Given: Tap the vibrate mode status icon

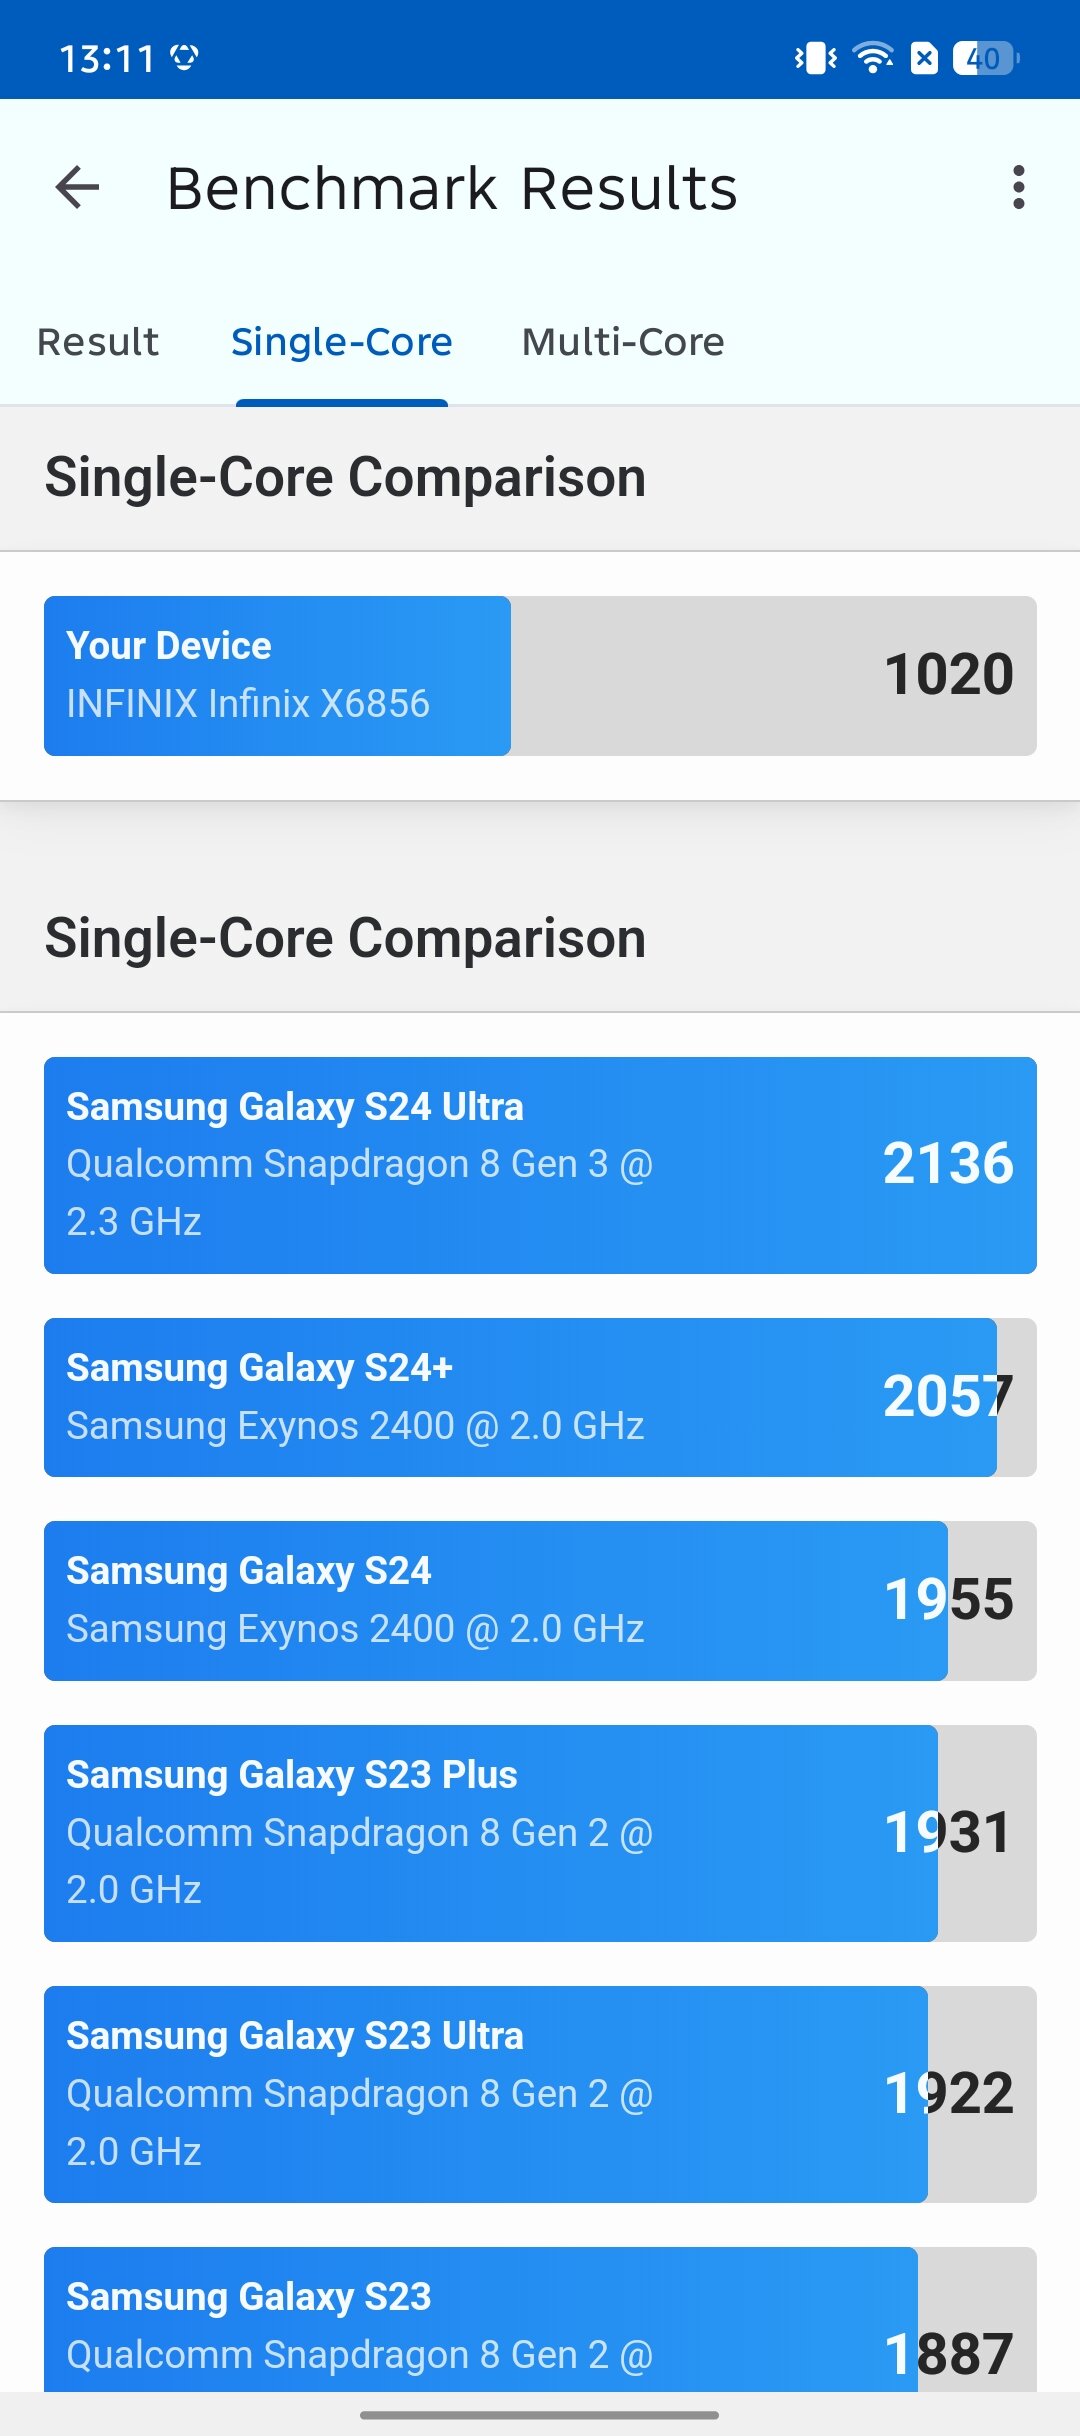Looking at the screenshot, I should click(x=815, y=58).
